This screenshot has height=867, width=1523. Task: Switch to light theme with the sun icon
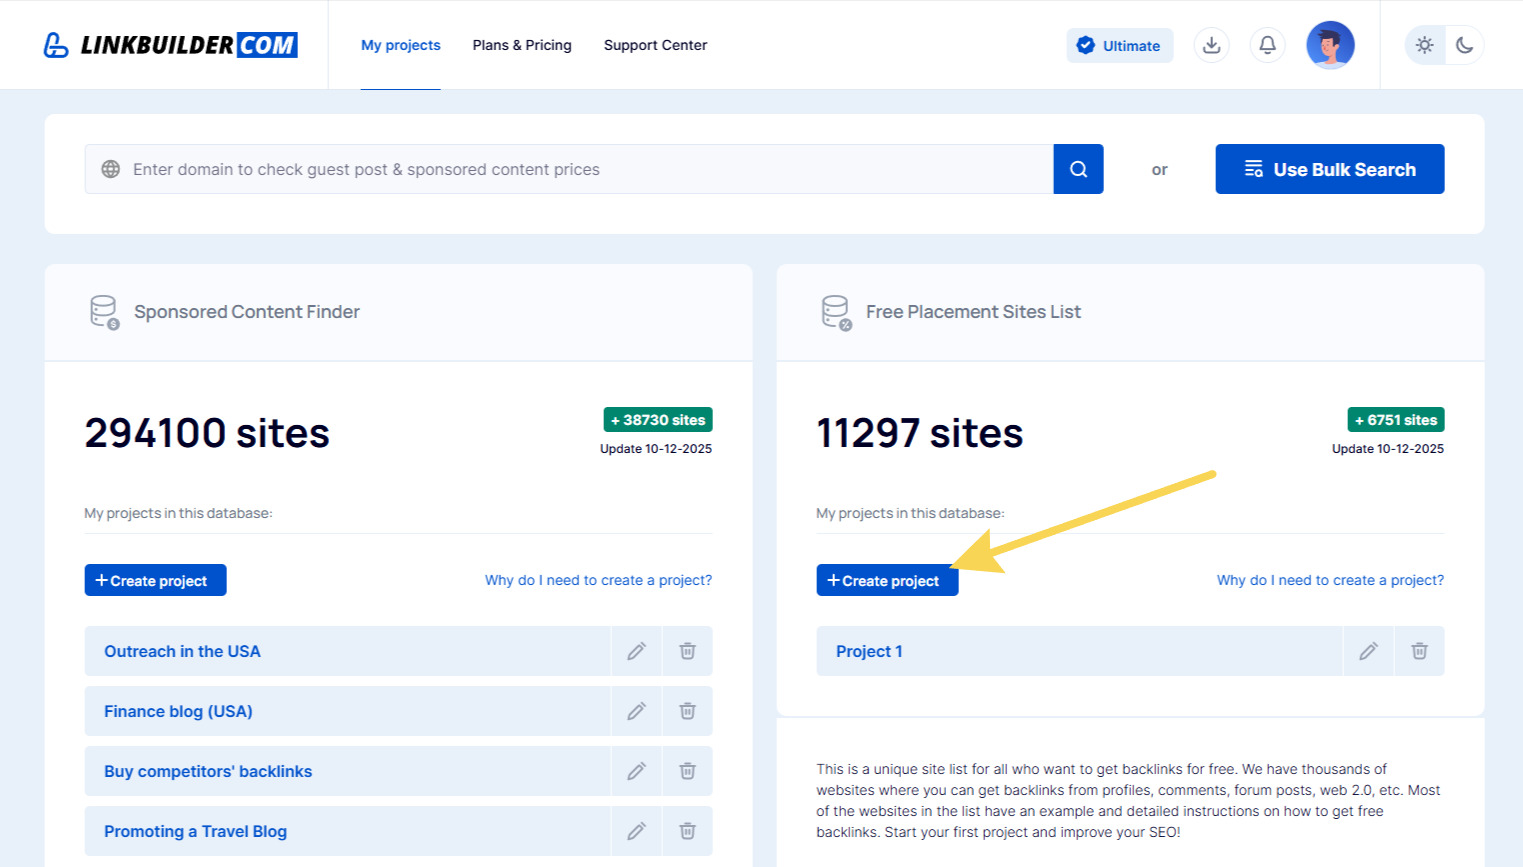point(1424,45)
